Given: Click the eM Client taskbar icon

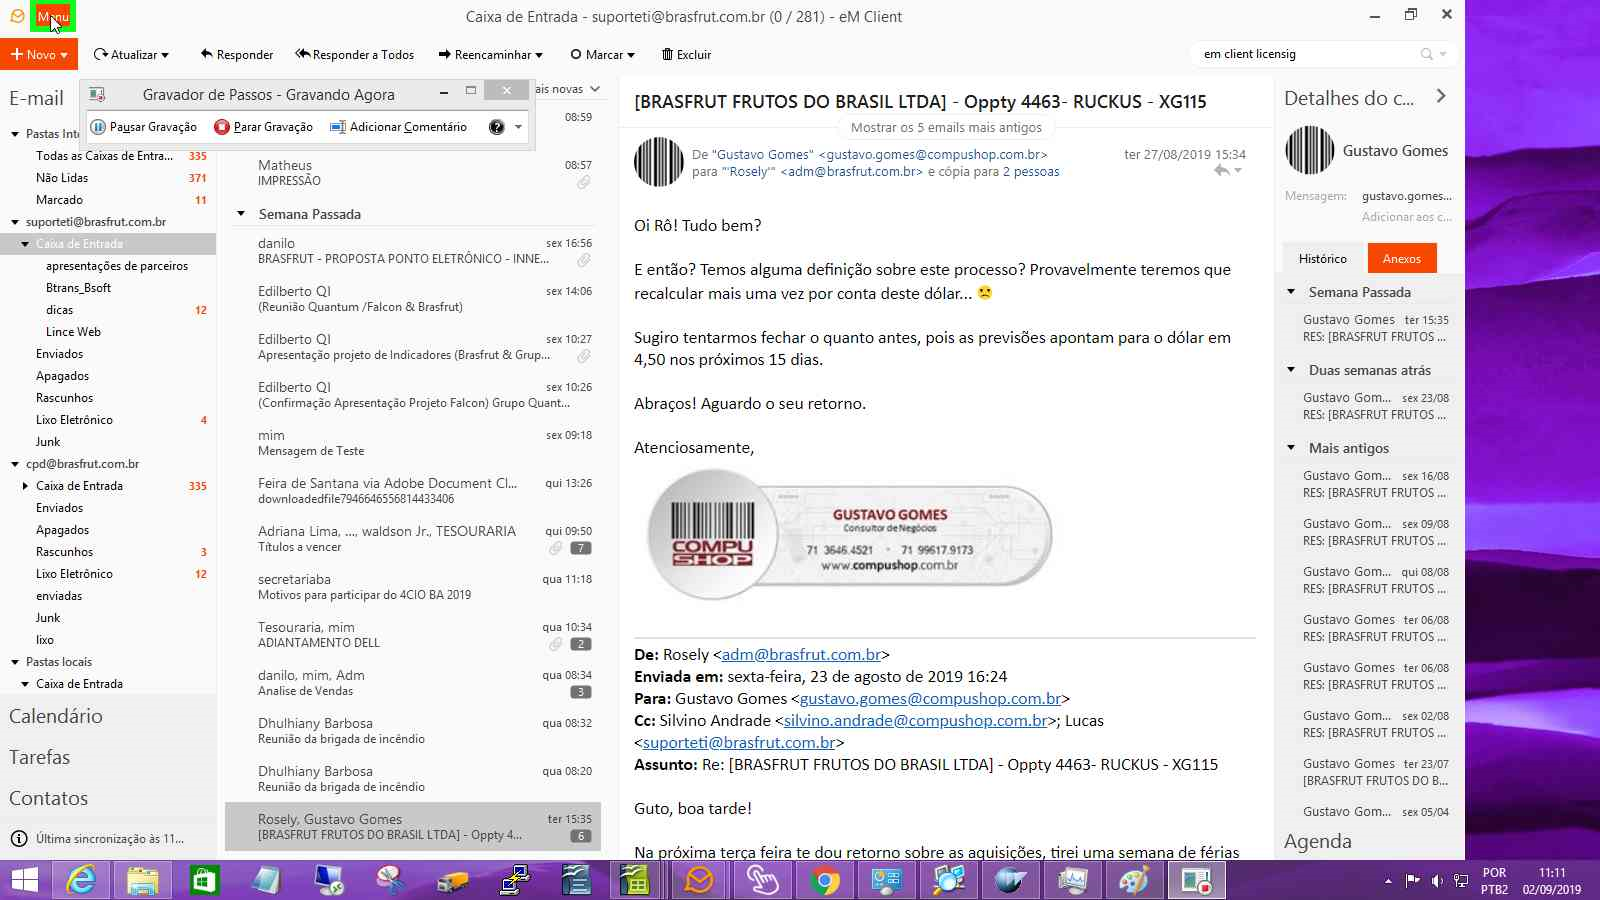Looking at the screenshot, I should coord(699,880).
